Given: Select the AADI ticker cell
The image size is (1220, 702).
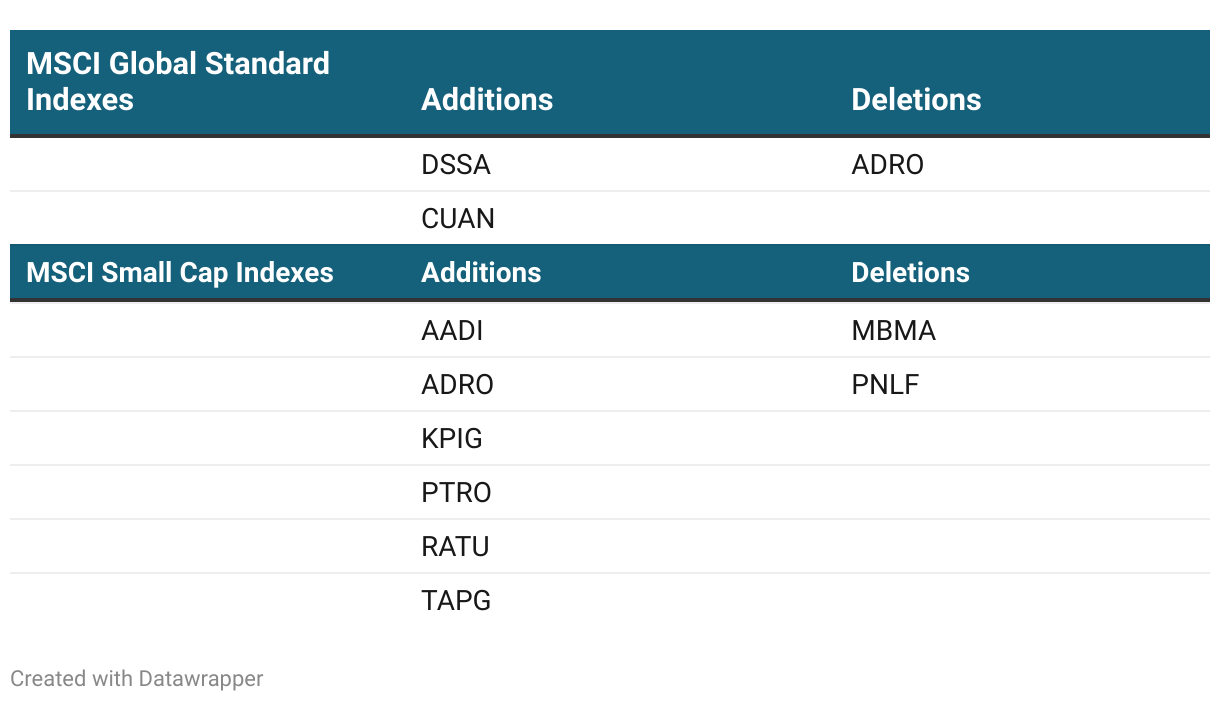Looking at the screenshot, I should tap(452, 331).
